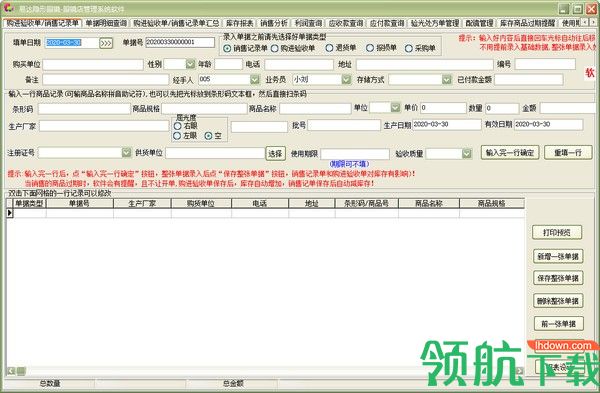The height and width of the screenshot is (393, 600).
Task: Click 重填一行 button
Action: (568, 153)
